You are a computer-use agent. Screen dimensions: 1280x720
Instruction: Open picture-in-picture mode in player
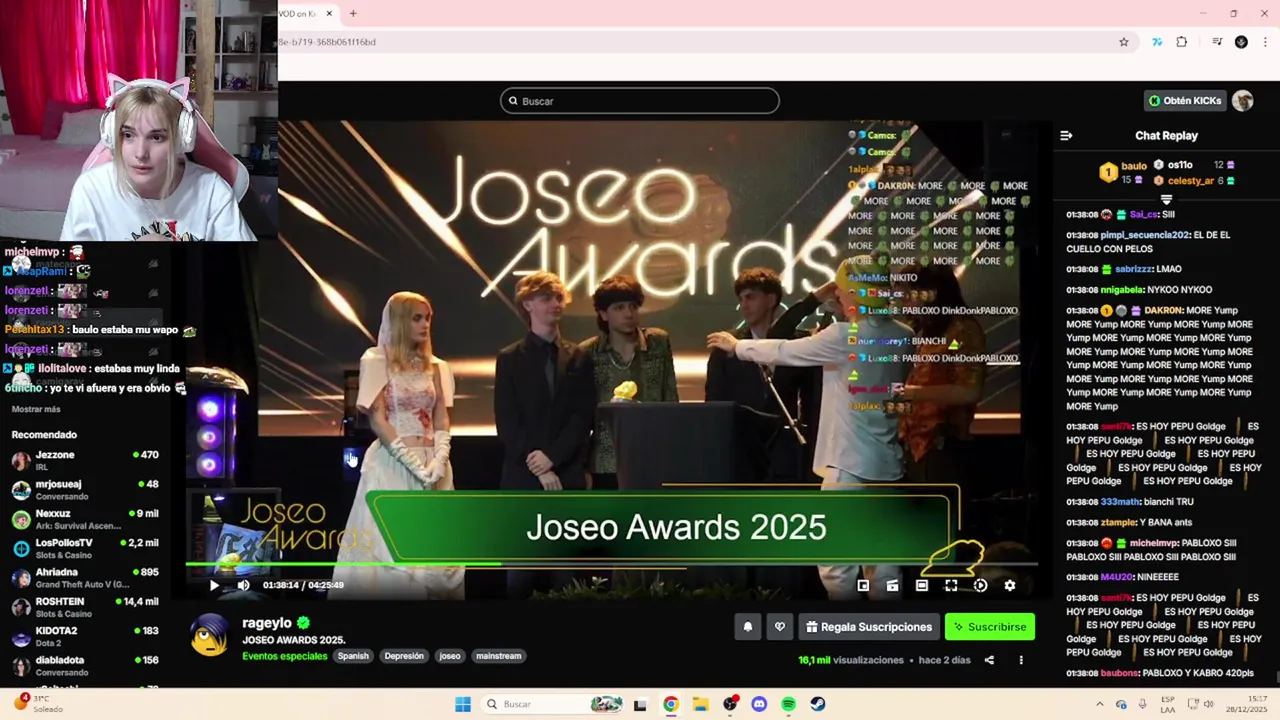point(863,586)
